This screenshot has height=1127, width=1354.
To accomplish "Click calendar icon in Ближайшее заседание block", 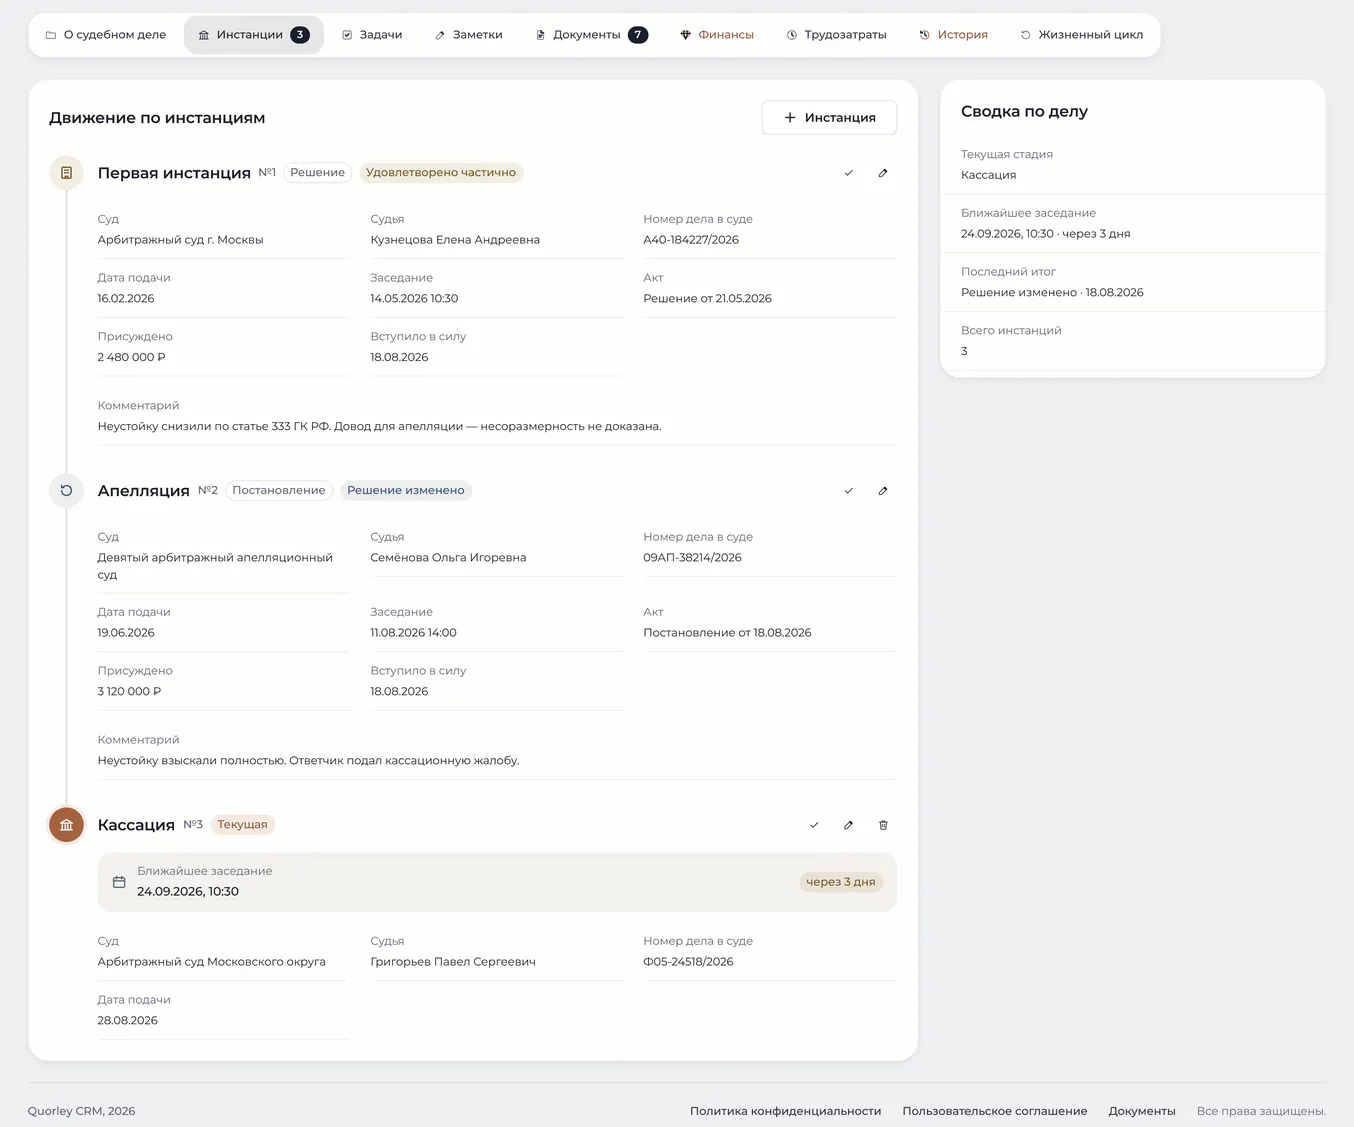I will tap(119, 882).
